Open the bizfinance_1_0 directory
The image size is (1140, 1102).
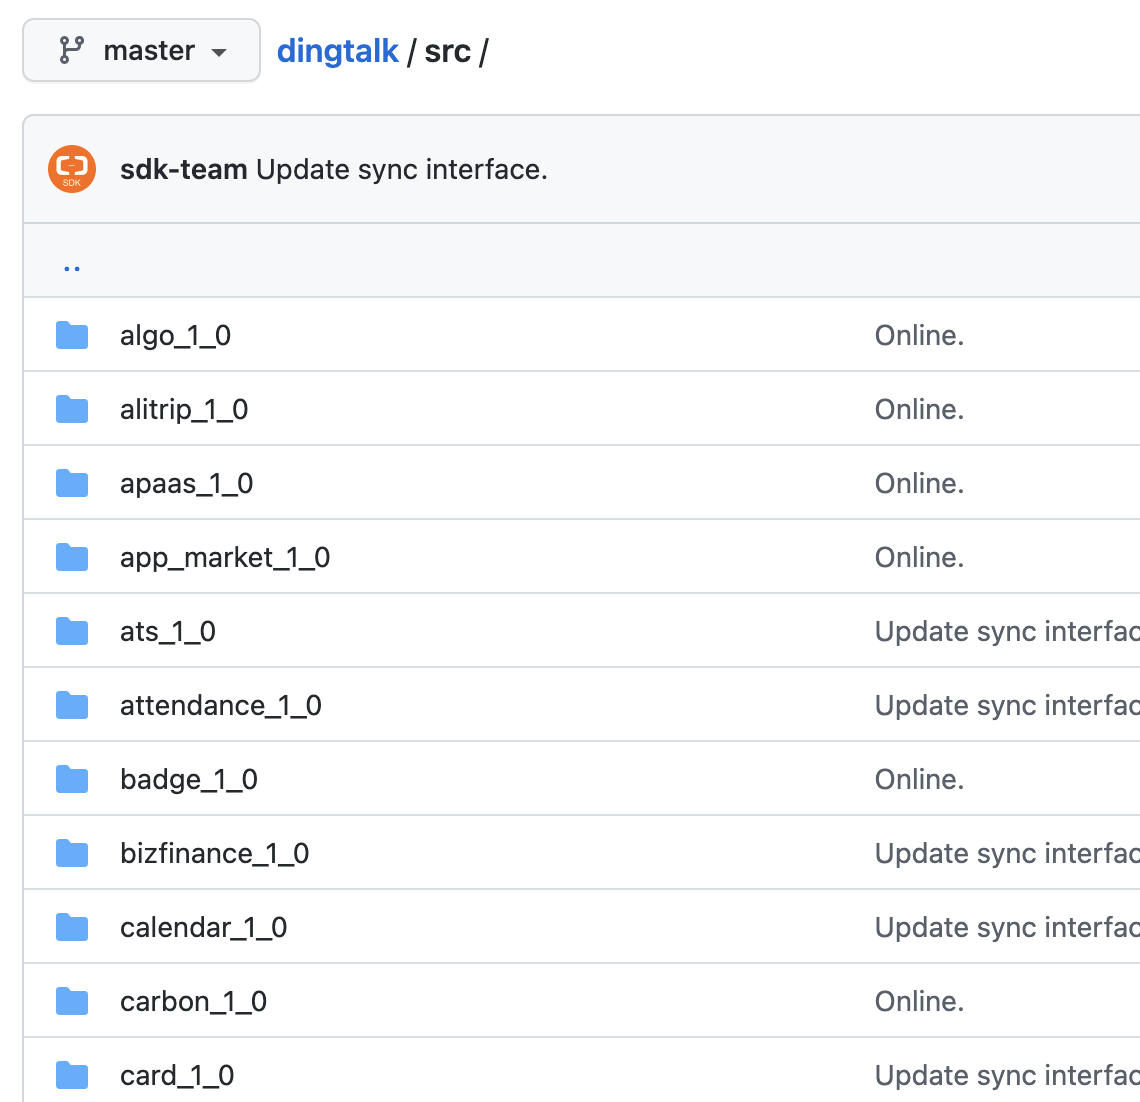tap(214, 854)
